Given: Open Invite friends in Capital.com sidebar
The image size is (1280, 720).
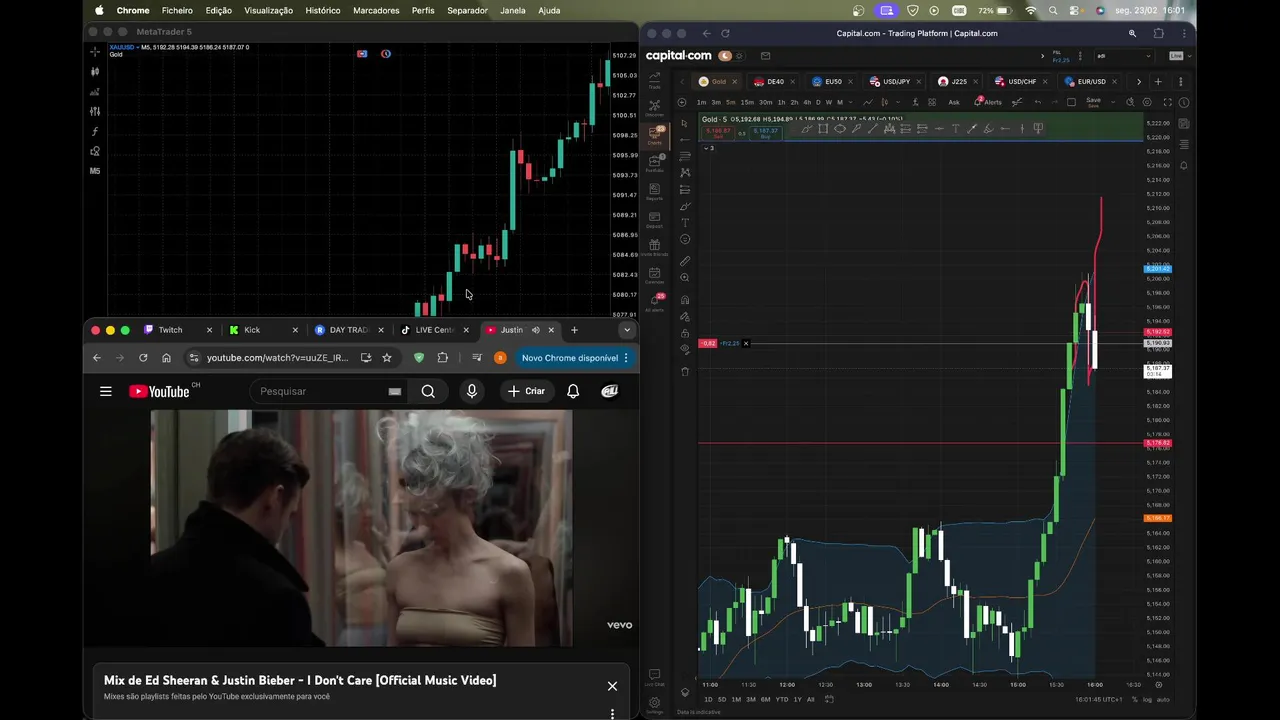Looking at the screenshot, I should click(x=655, y=247).
